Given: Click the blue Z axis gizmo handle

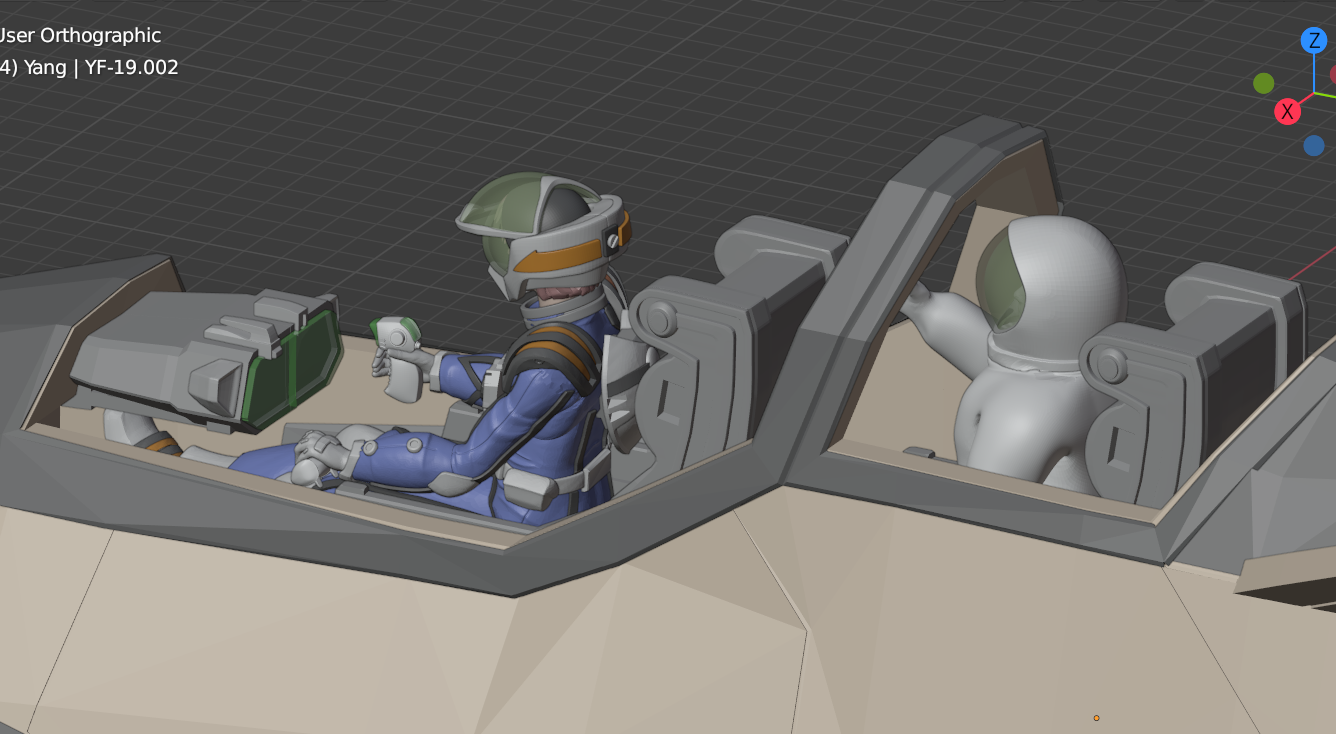Looking at the screenshot, I should tap(1313, 41).
